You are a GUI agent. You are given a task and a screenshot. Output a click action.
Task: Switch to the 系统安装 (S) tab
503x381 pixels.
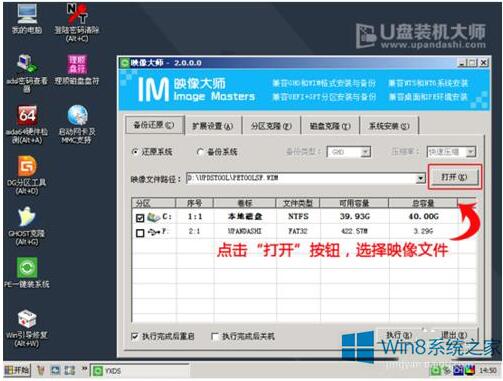coord(389,126)
